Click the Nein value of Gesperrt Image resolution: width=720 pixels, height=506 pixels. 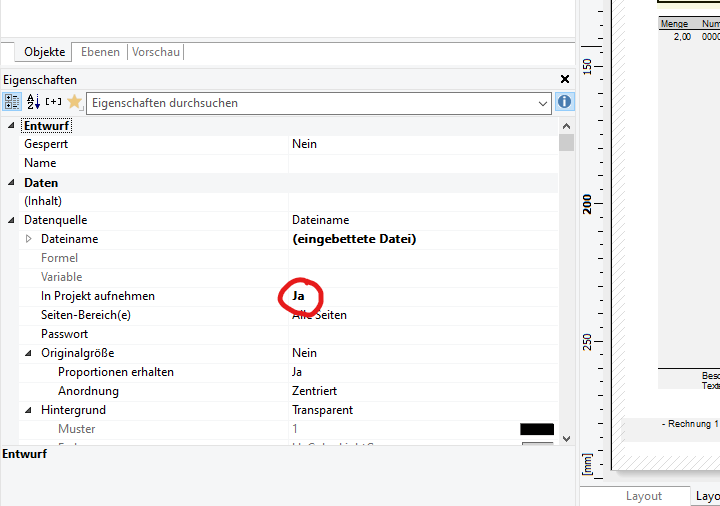click(304, 144)
